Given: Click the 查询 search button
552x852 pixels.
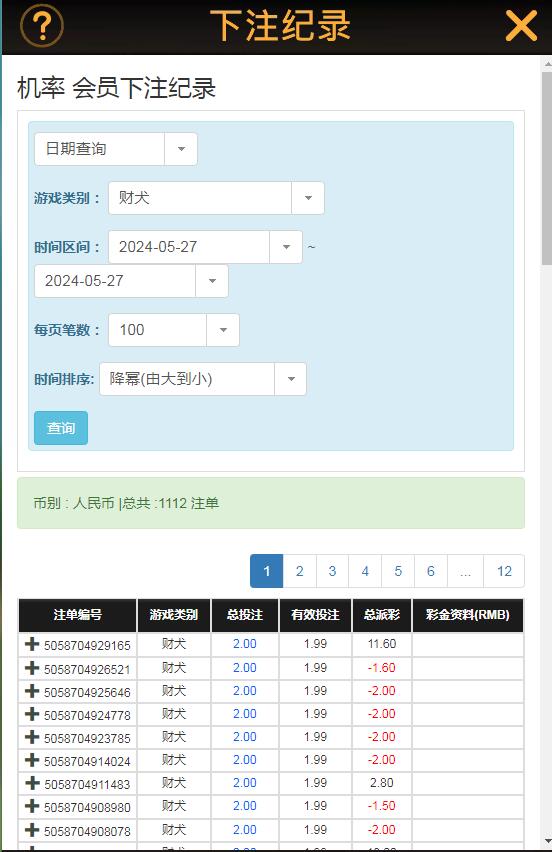Looking at the screenshot, I should tap(61, 428).
